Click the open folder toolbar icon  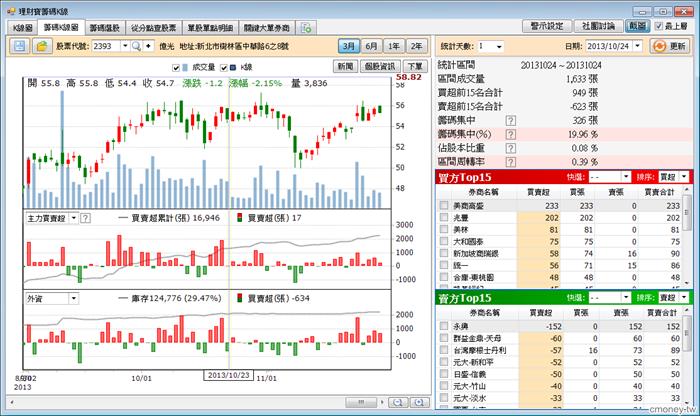[x=42, y=46]
